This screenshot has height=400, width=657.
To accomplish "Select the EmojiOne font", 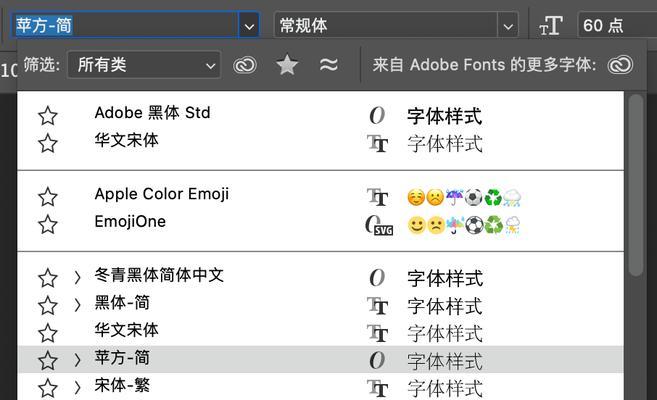I will point(130,222).
